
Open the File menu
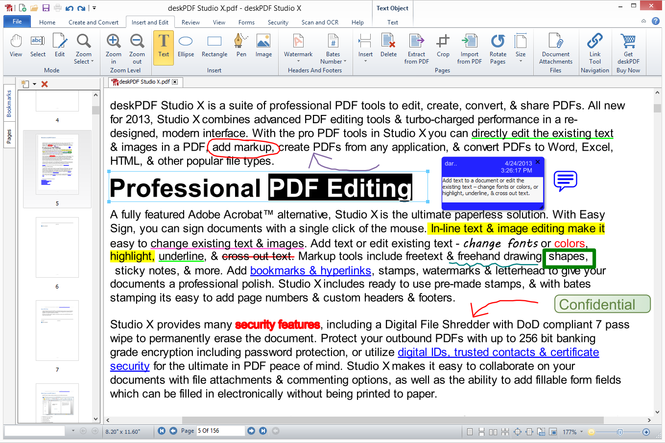(17, 22)
